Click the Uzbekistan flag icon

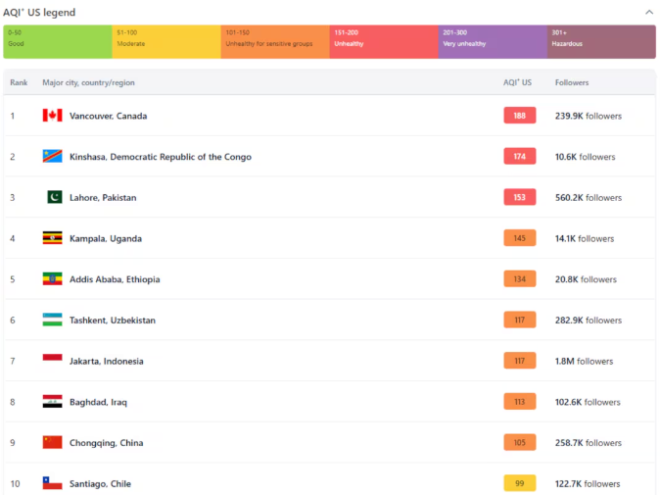[x=52, y=320]
